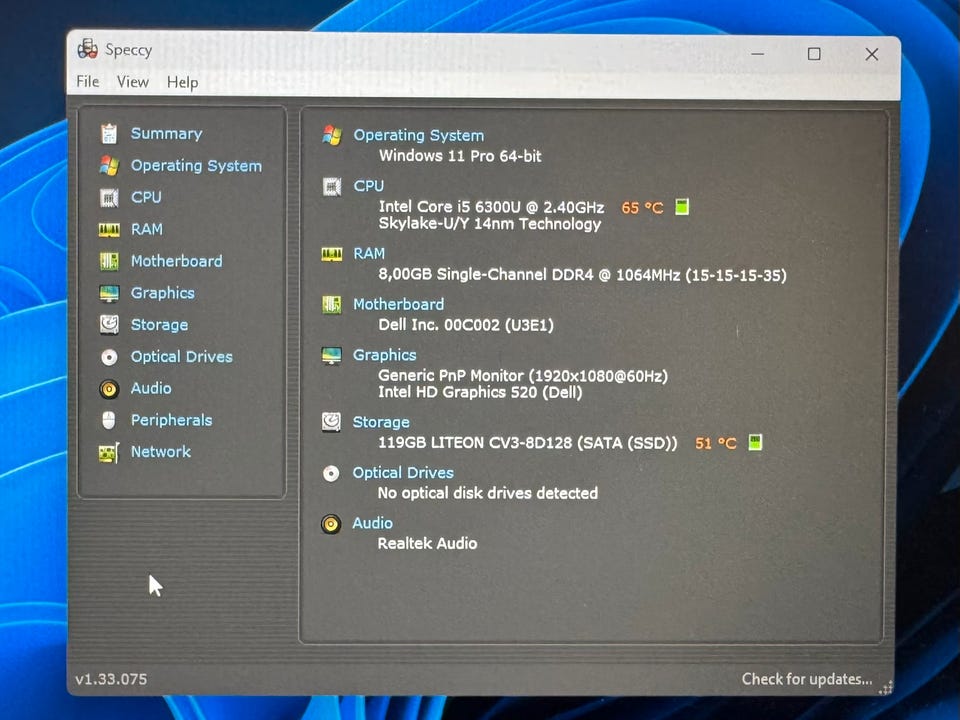Click version v1.33.075 in status bar
This screenshot has height=720, width=960.
(111, 680)
